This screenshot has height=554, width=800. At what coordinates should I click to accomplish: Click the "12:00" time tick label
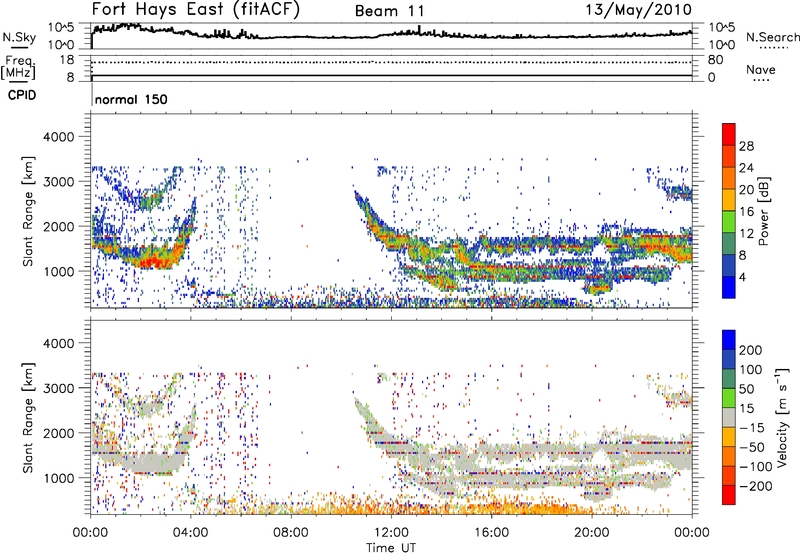(x=391, y=533)
